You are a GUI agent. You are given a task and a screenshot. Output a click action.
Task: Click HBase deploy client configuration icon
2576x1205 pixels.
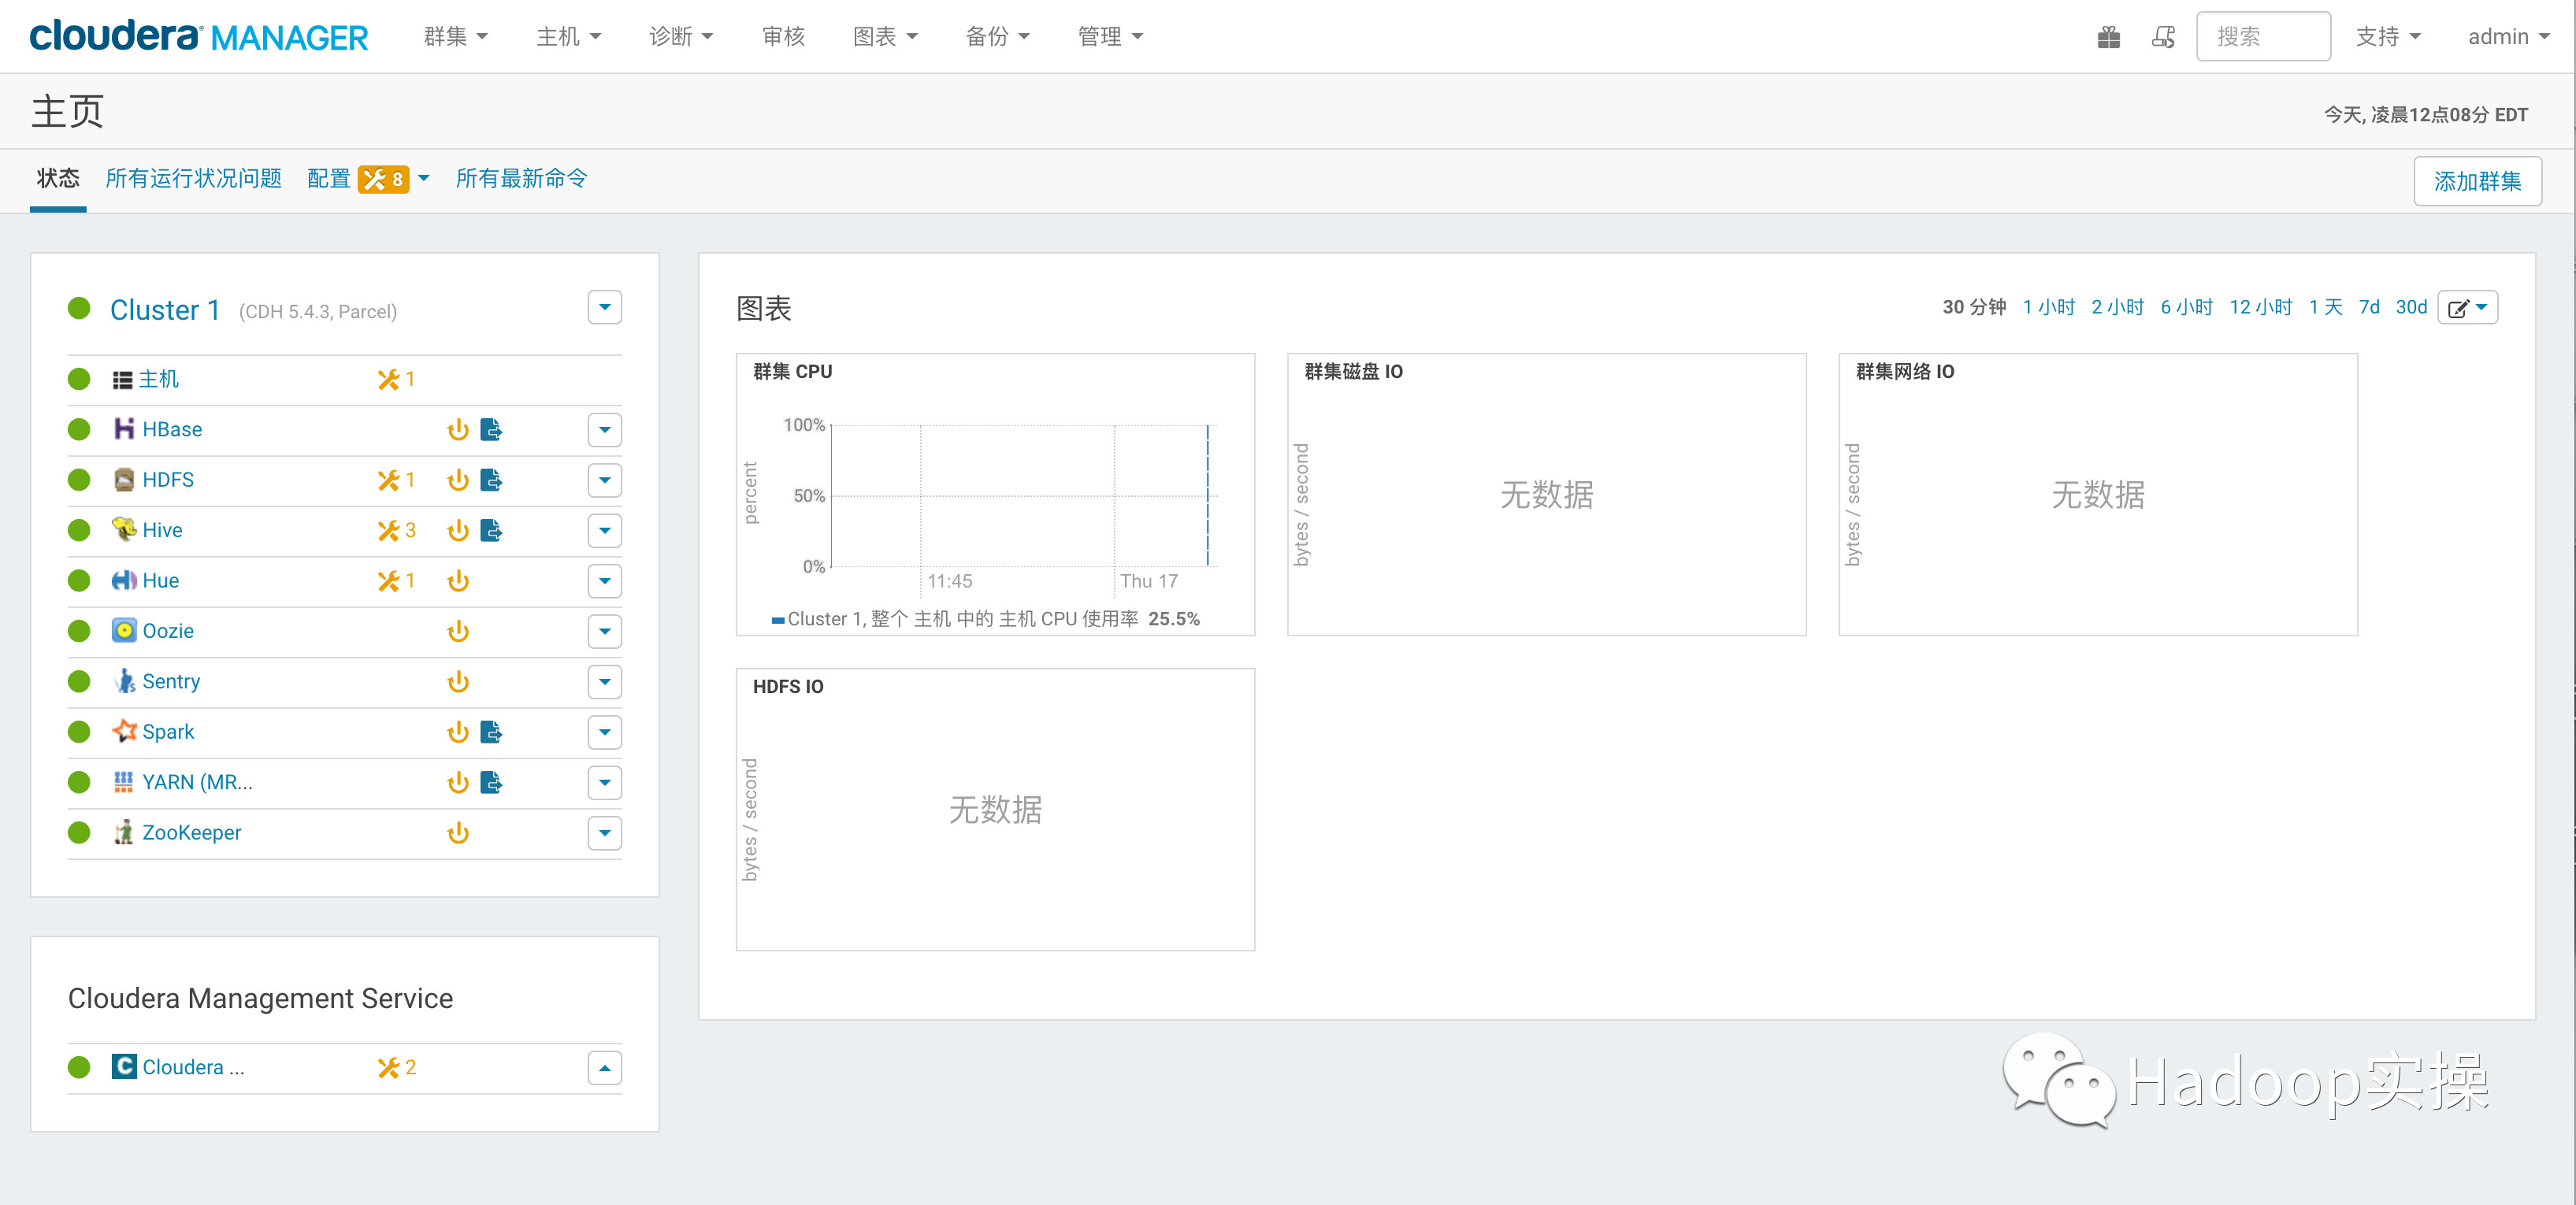pyautogui.click(x=491, y=430)
